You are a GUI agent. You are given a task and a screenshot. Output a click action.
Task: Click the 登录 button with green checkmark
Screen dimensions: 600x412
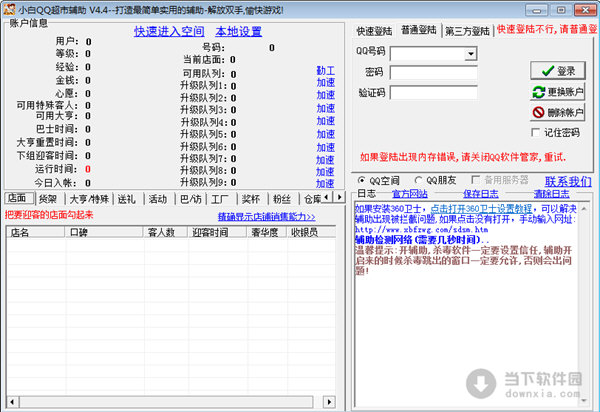pos(558,71)
